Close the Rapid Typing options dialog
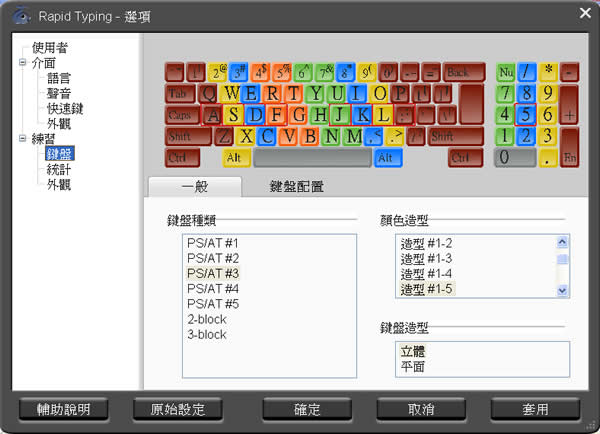This screenshot has width=600, height=434. [585, 13]
